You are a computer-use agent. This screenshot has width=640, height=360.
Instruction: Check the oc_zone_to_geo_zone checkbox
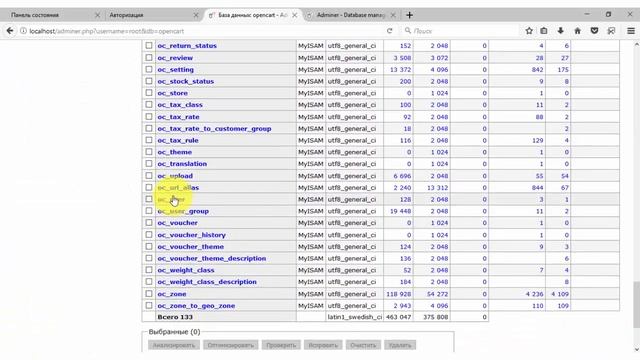[x=149, y=305]
